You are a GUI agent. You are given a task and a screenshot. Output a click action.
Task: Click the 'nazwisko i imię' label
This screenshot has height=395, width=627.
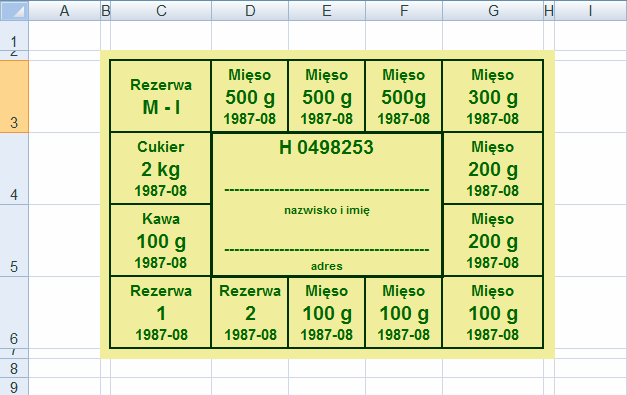pos(327,210)
